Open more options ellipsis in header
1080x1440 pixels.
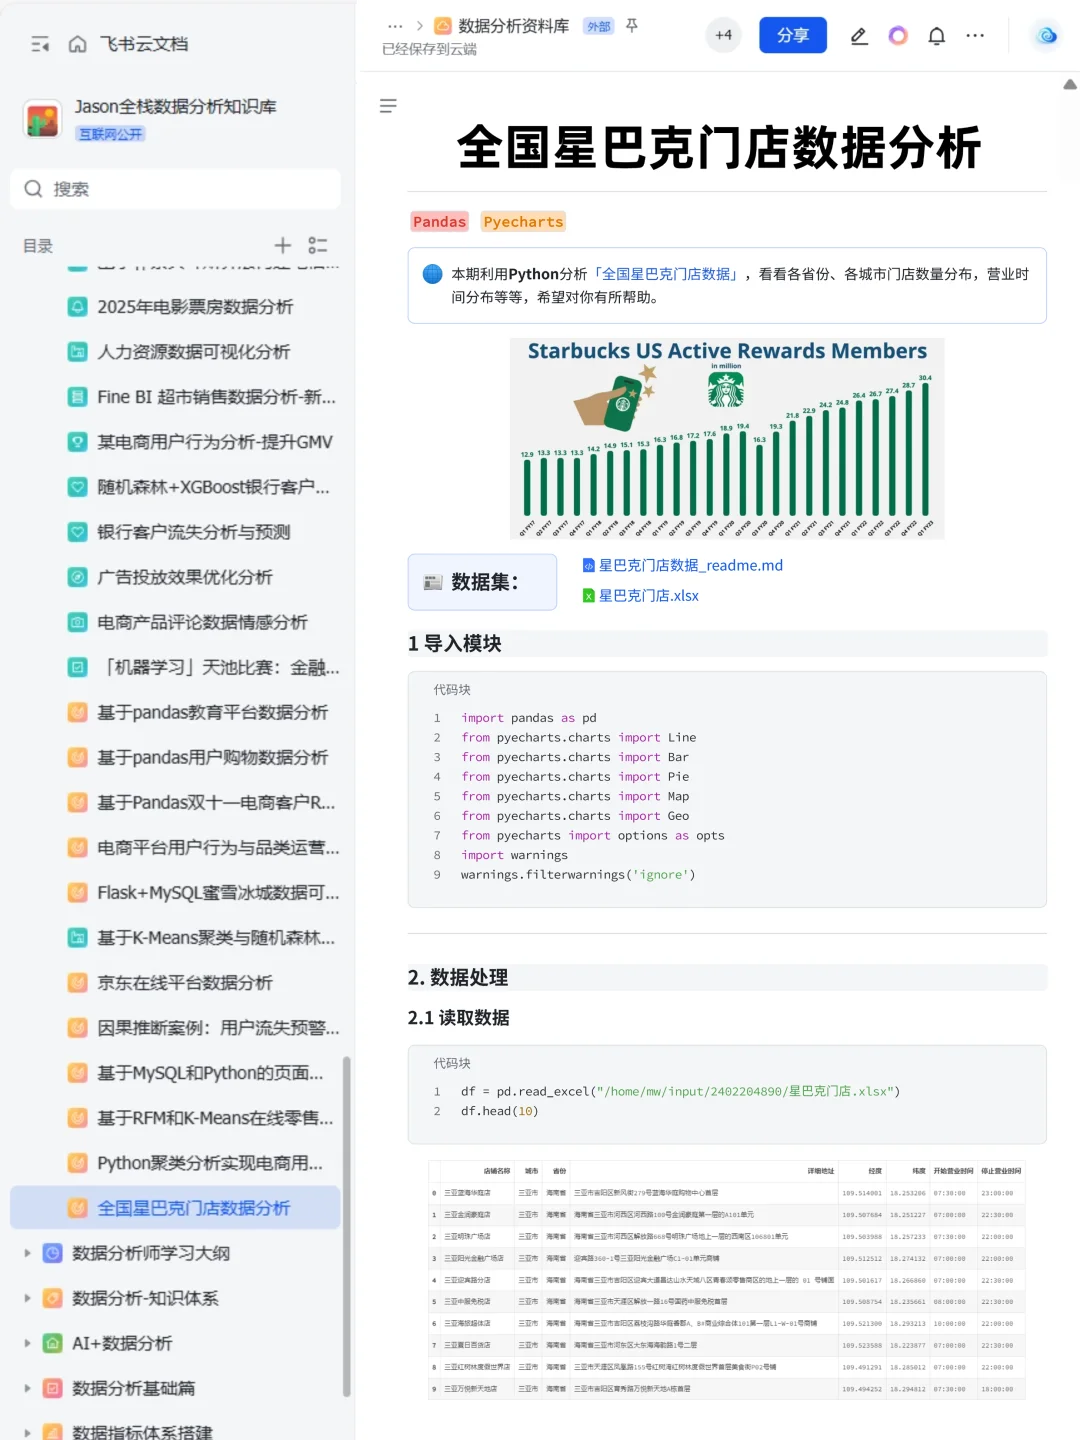(975, 36)
